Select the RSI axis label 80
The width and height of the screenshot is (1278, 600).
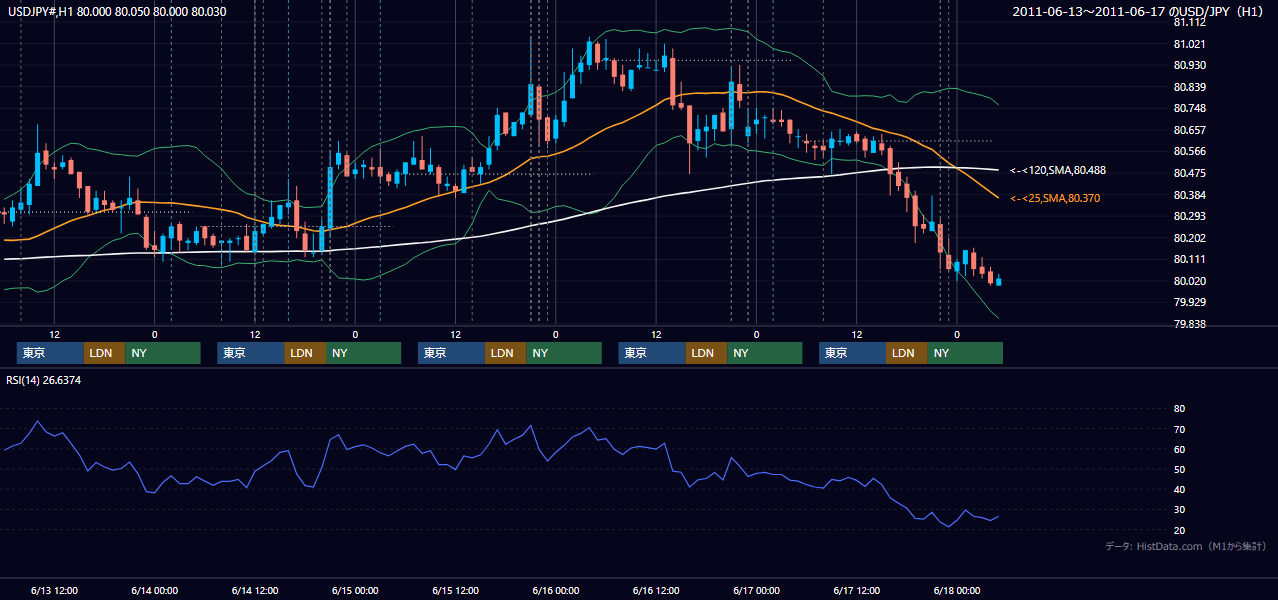click(x=1179, y=409)
